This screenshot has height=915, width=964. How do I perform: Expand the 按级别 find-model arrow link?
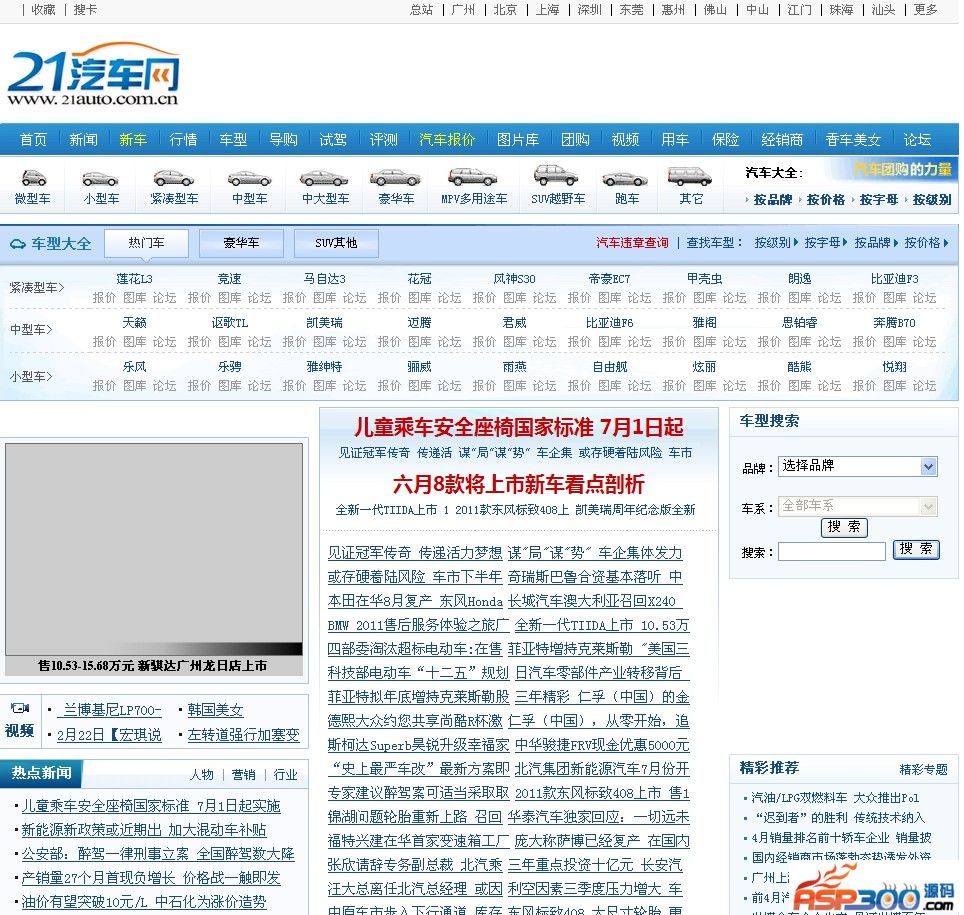pos(776,243)
